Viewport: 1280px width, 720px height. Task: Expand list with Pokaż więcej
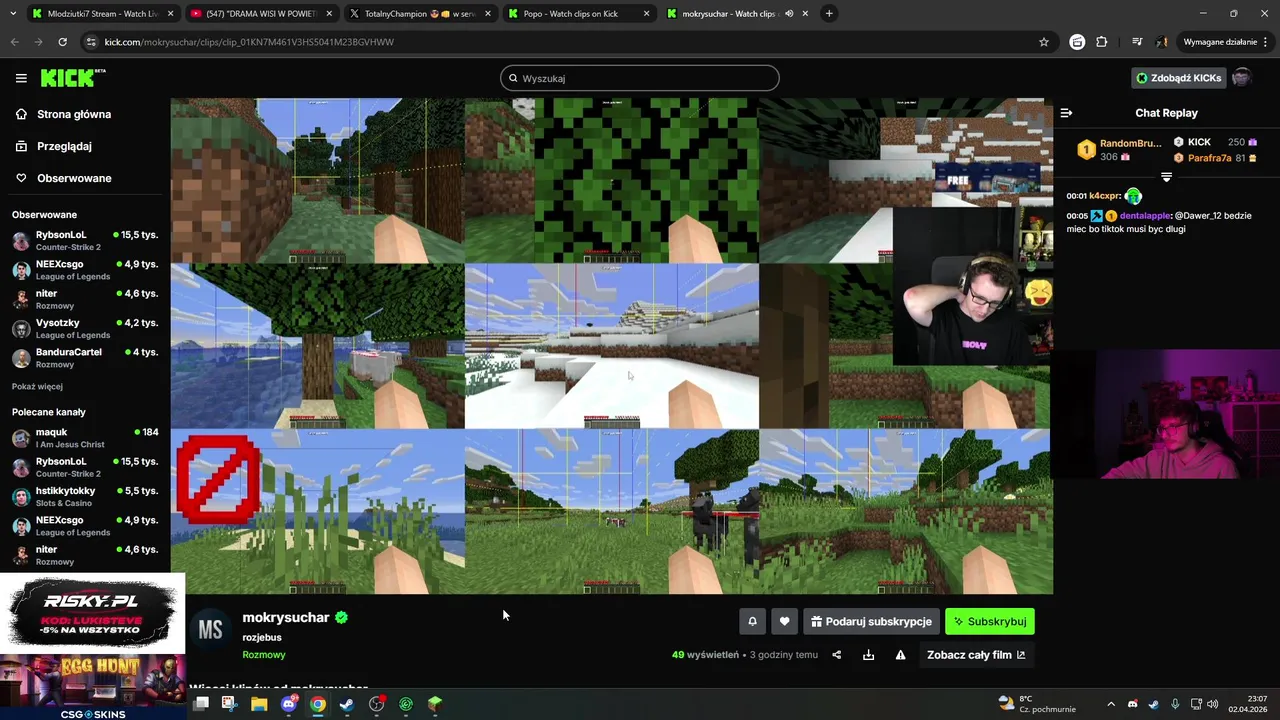click(37, 387)
